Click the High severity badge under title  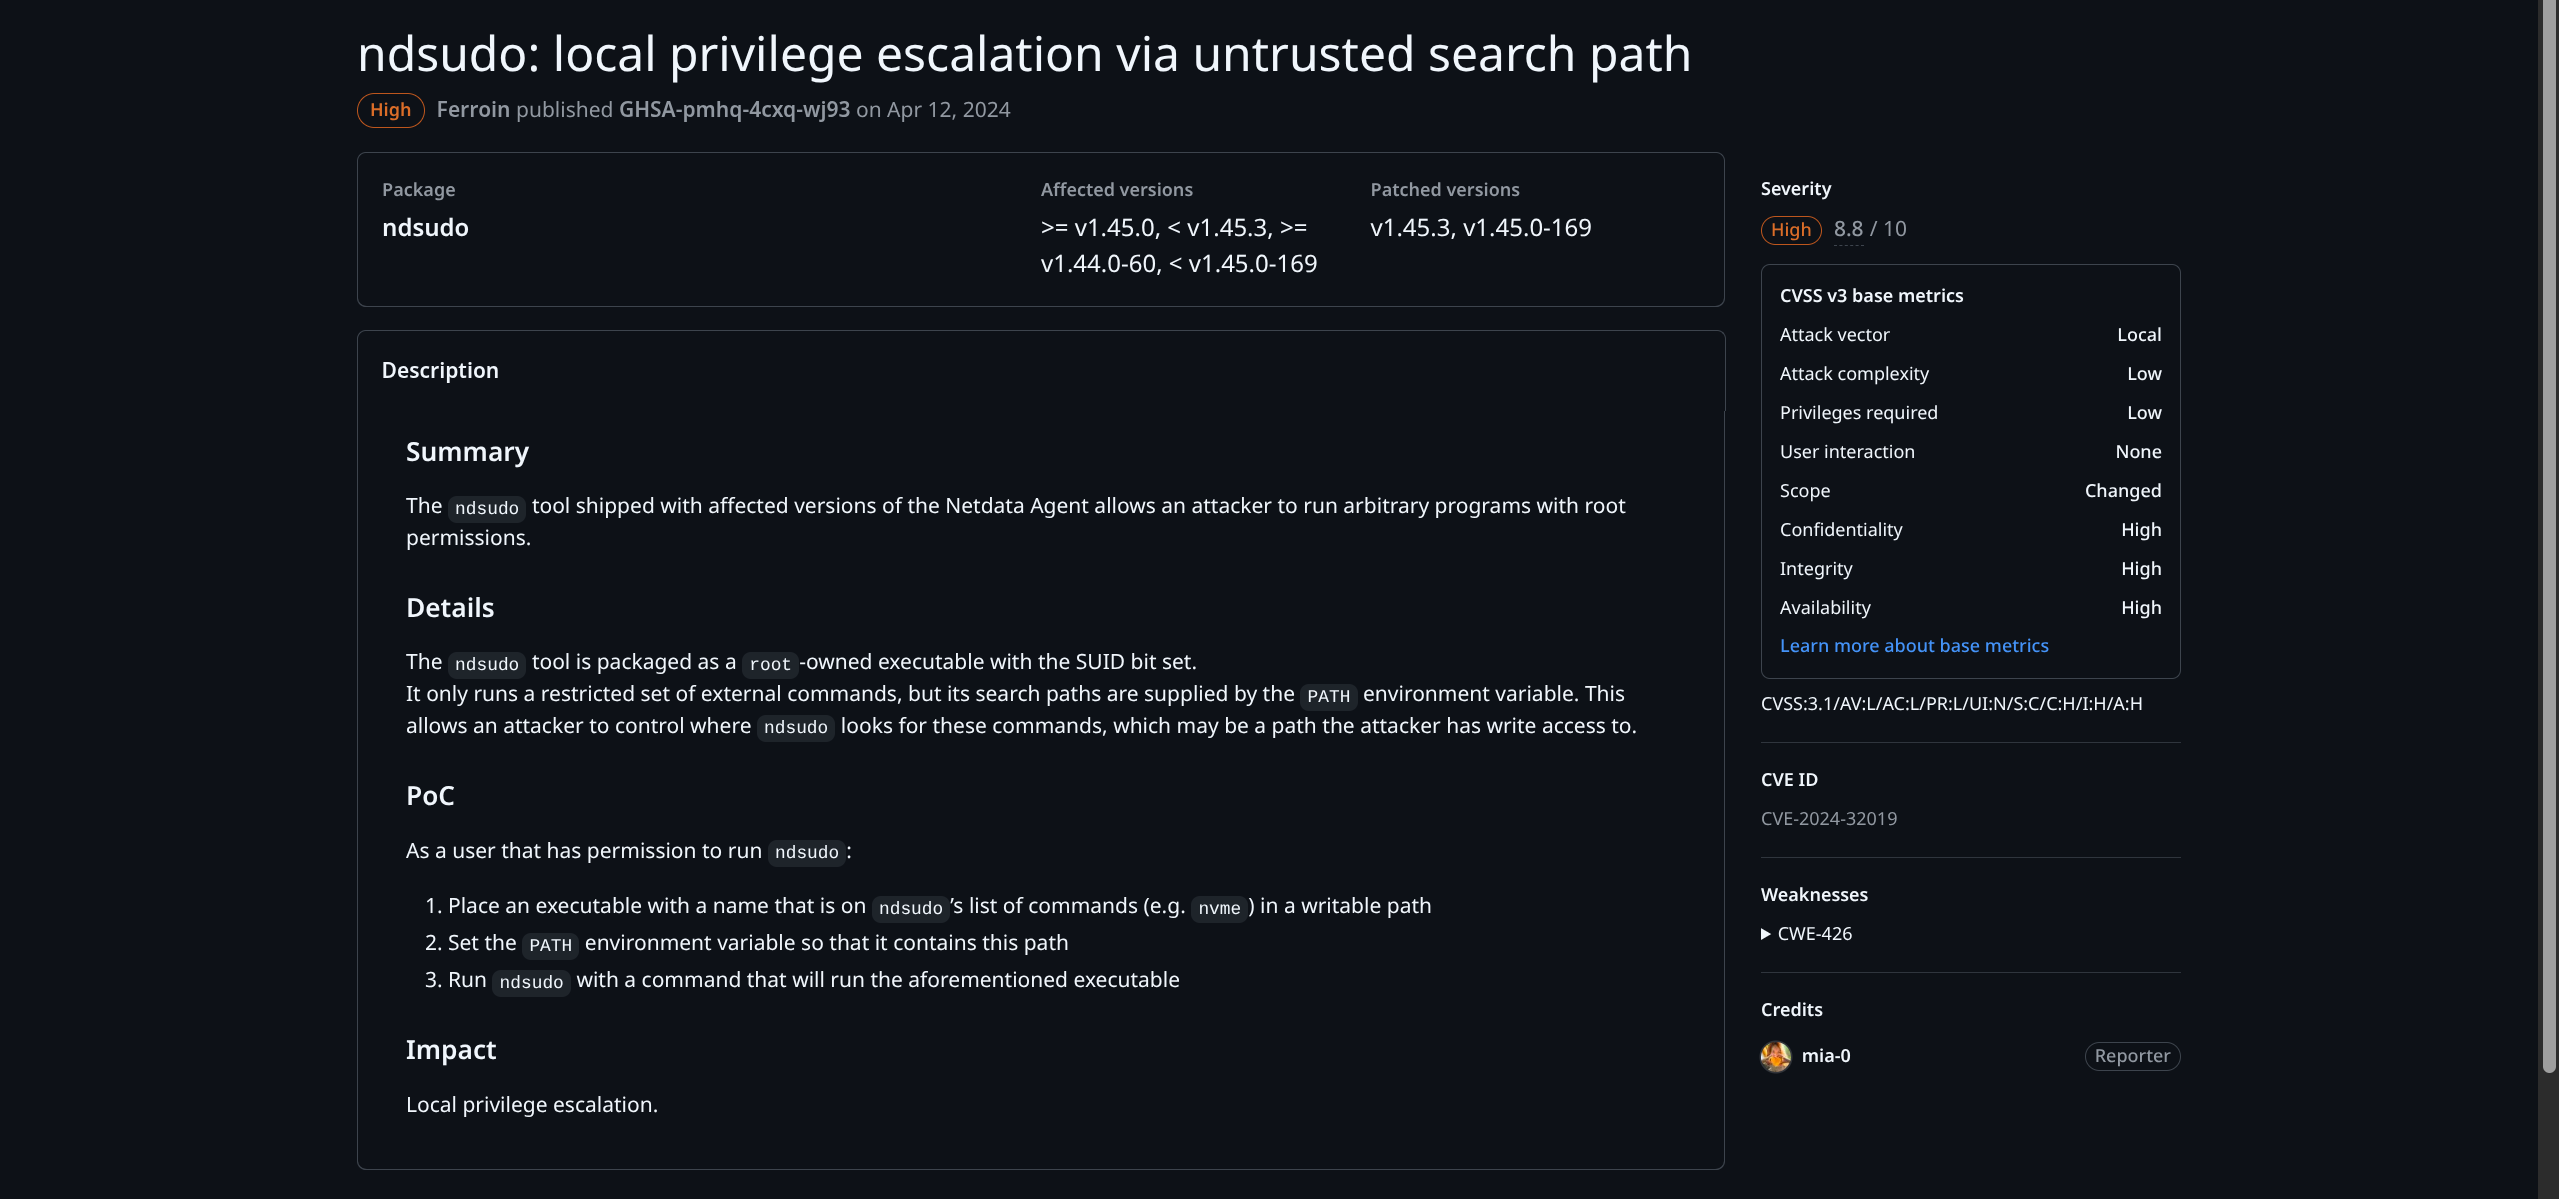[390, 110]
